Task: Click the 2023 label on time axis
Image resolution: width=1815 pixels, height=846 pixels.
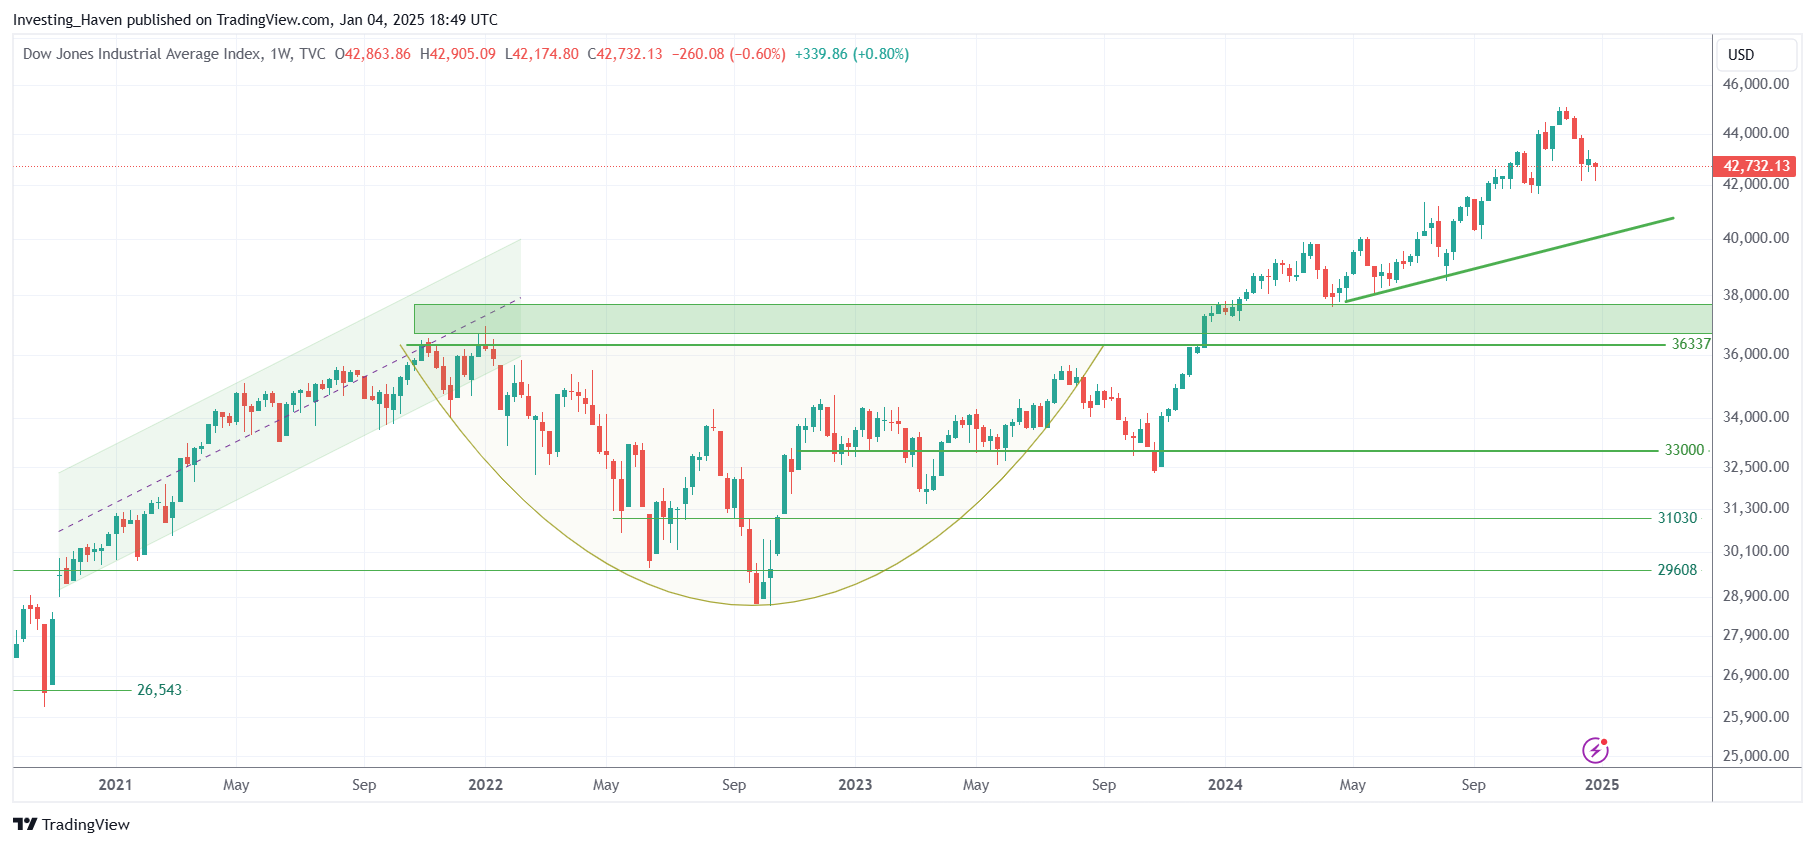Action: click(x=855, y=785)
